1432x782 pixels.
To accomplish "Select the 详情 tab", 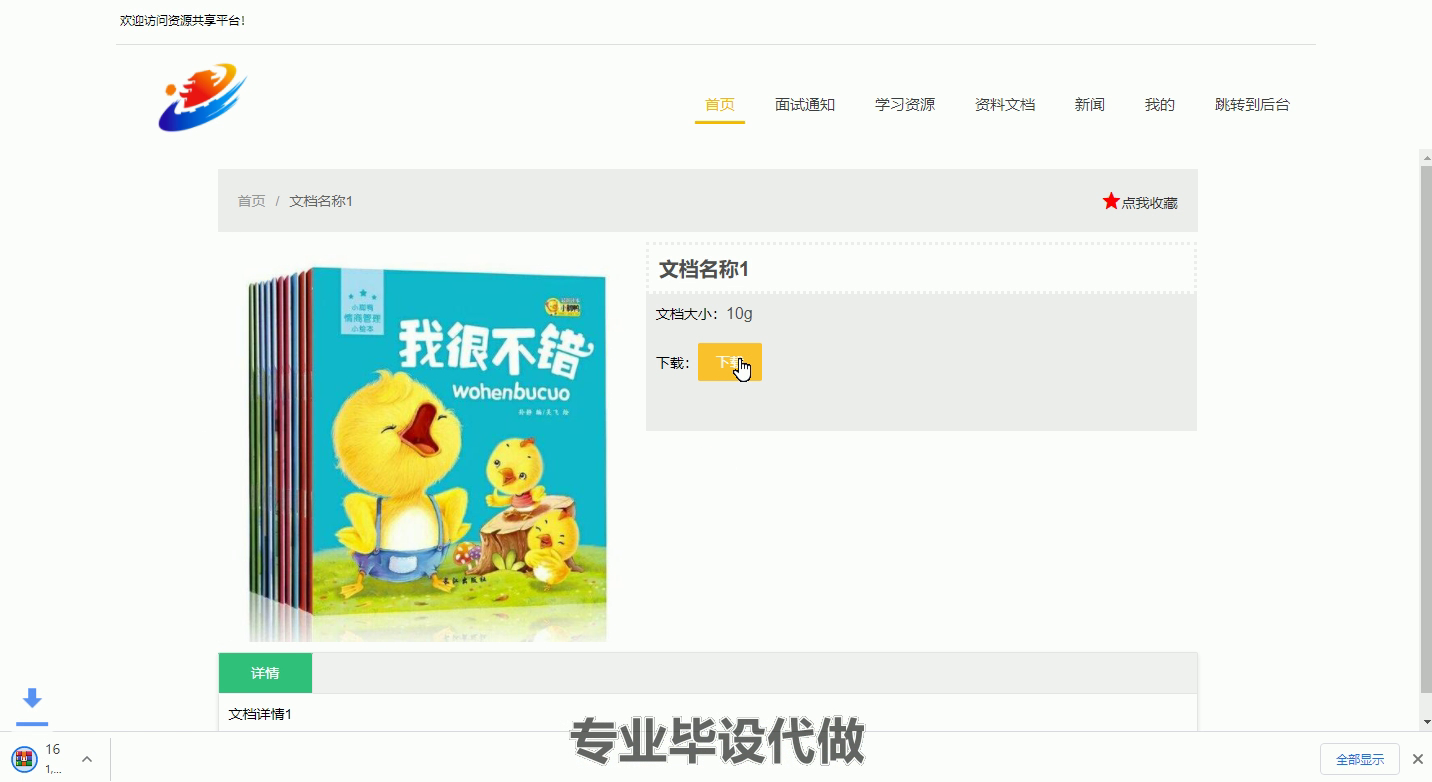I will (265, 673).
